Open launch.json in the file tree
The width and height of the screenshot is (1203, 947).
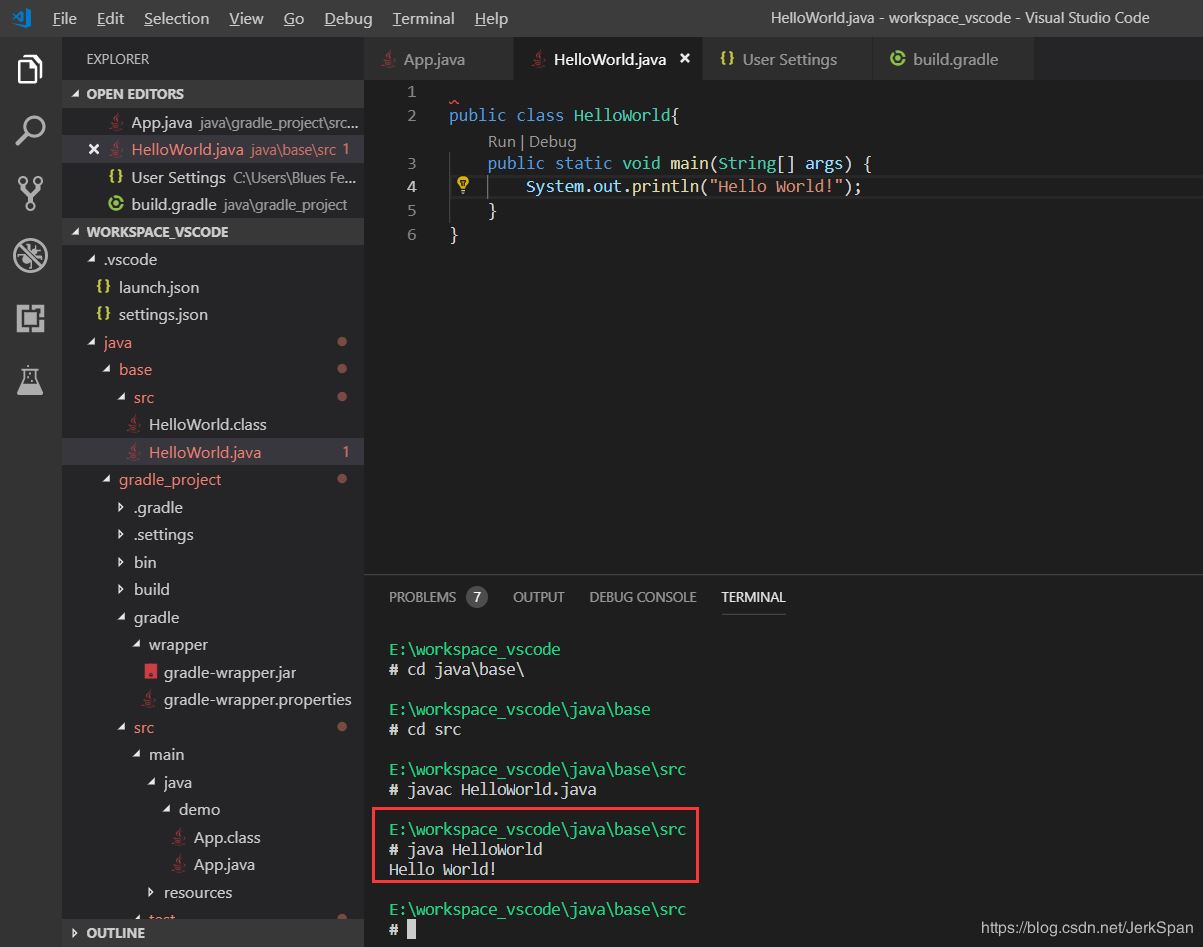(x=158, y=287)
